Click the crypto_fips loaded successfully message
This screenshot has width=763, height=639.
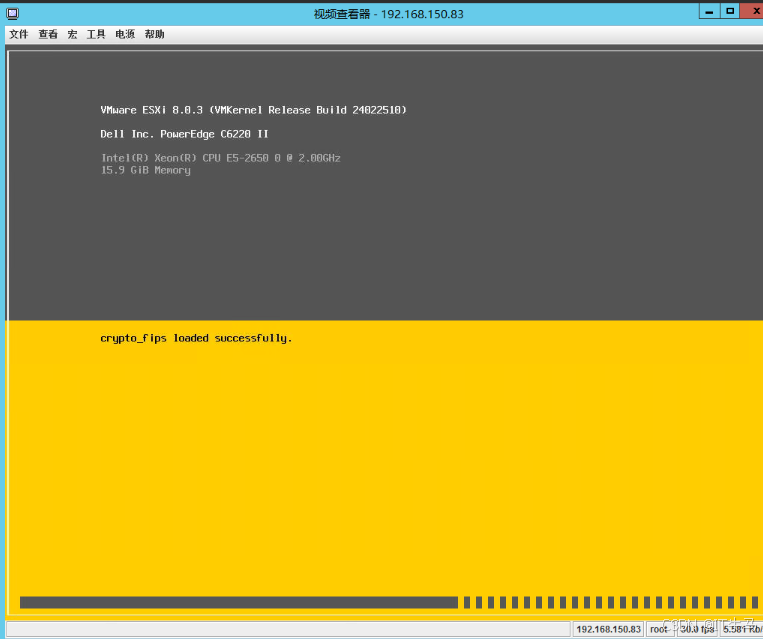pos(196,338)
